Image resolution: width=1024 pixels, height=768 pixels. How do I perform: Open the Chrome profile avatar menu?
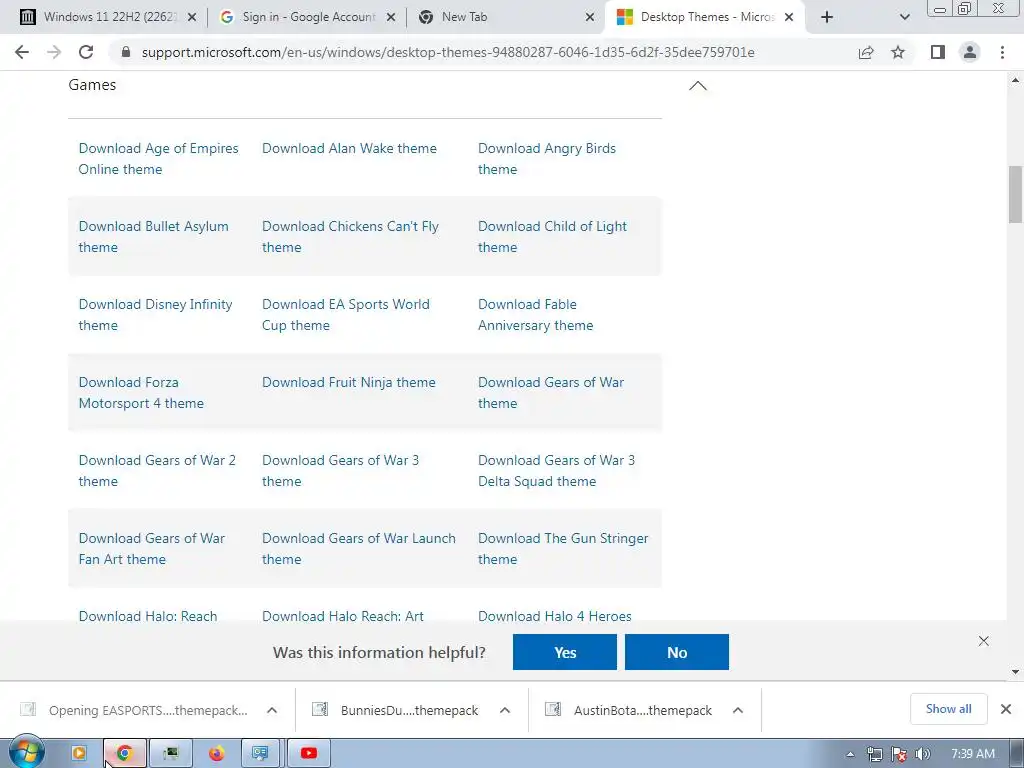pyautogui.click(x=970, y=52)
